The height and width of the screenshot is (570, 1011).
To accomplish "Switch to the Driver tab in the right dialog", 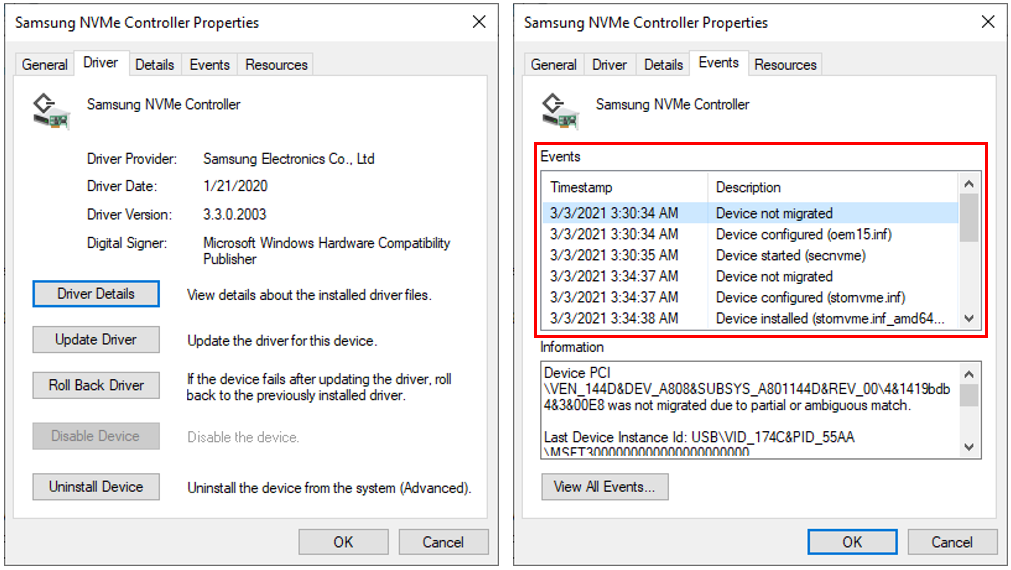I will (x=609, y=64).
